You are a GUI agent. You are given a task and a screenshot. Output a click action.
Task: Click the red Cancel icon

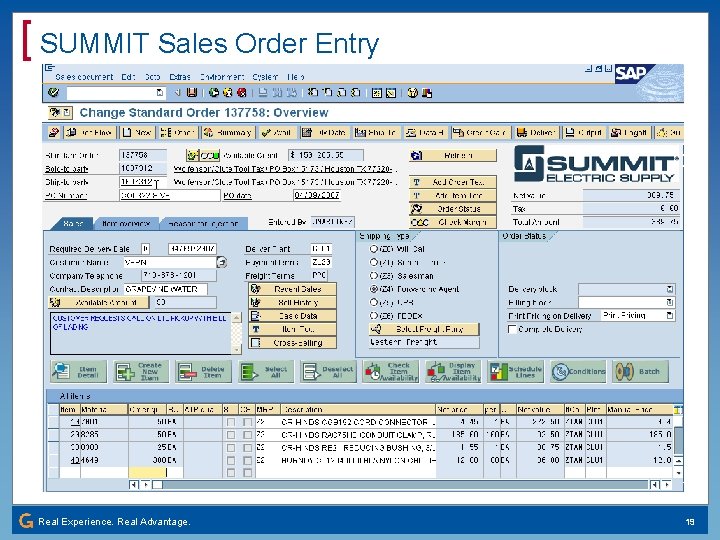(x=242, y=93)
